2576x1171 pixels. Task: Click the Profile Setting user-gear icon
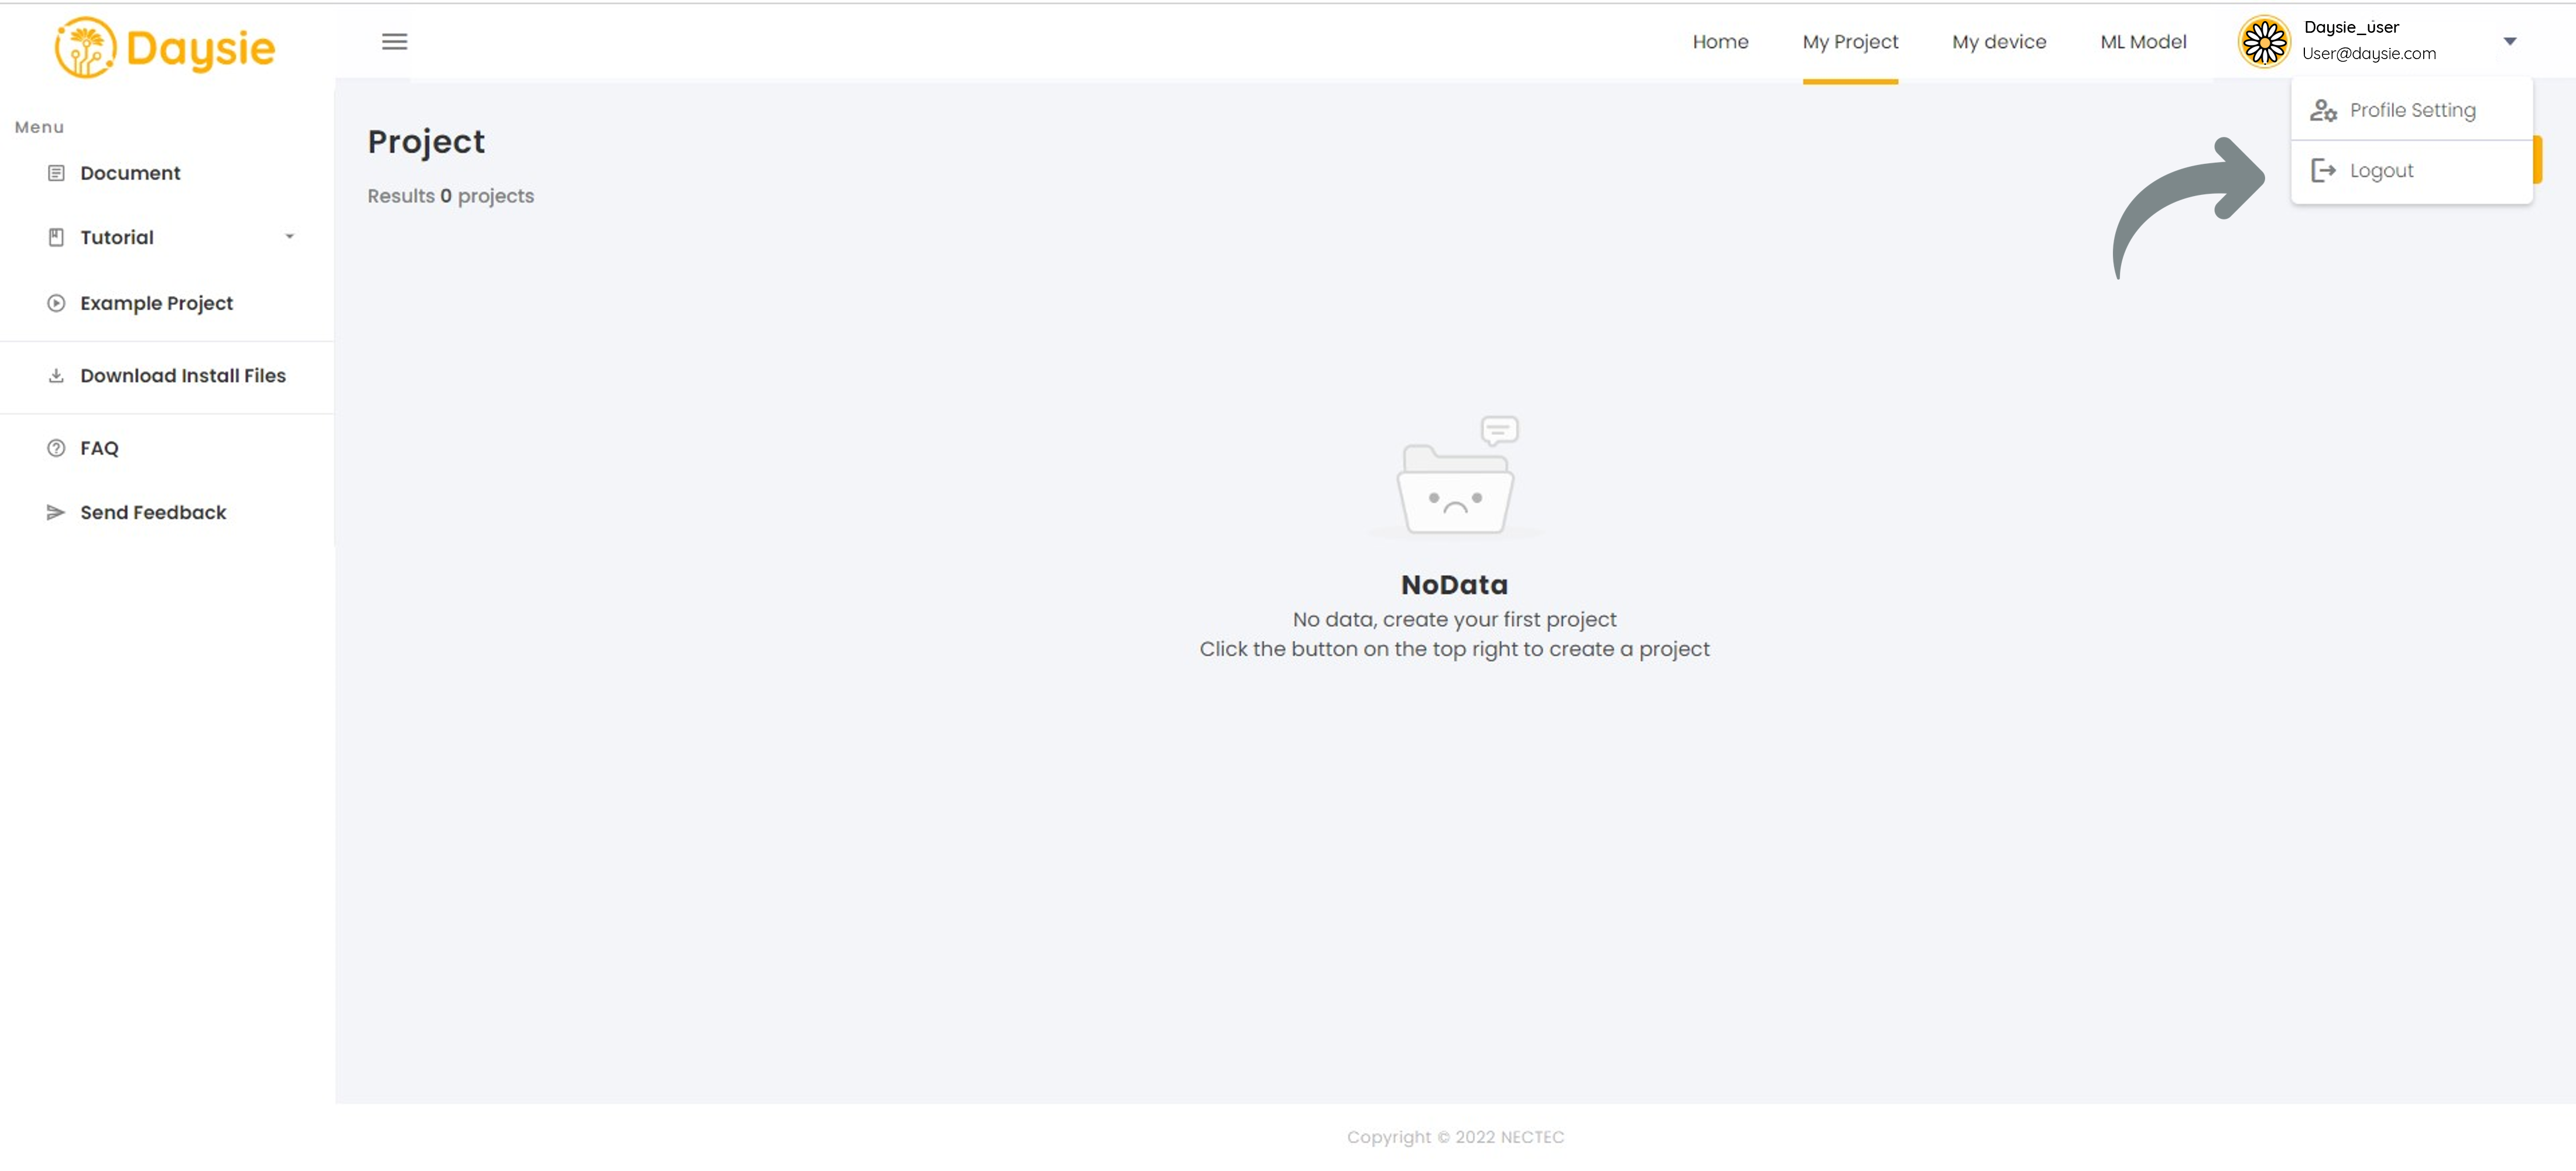(x=2323, y=110)
